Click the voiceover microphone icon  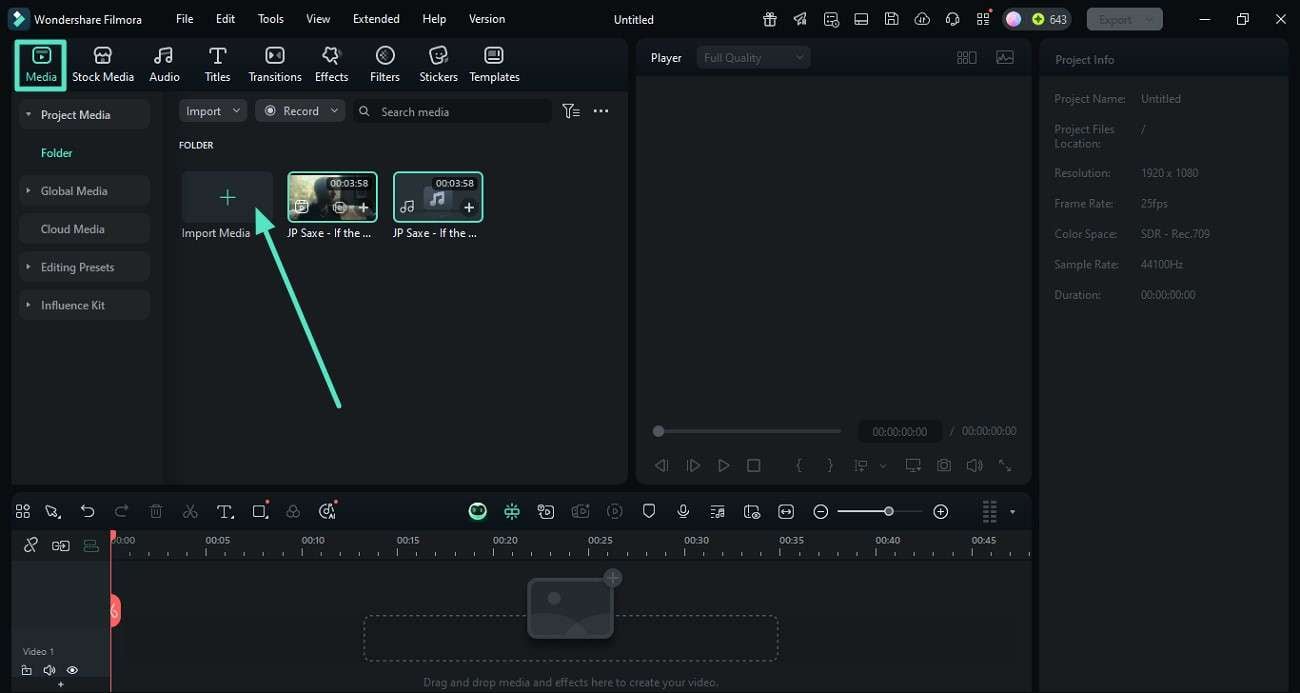tap(683, 511)
